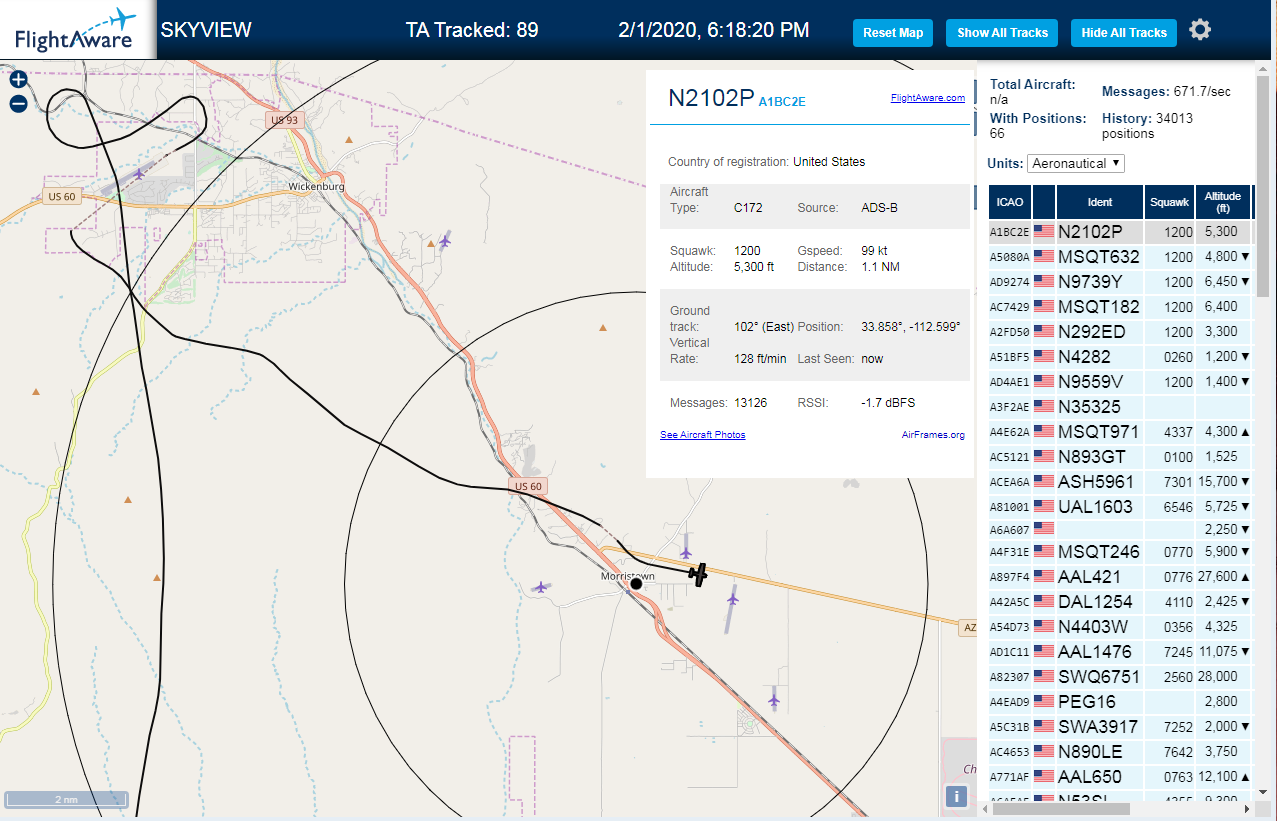This screenshot has width=1277, height=821.
Task: Zoom out on the map
Action: 18,103
